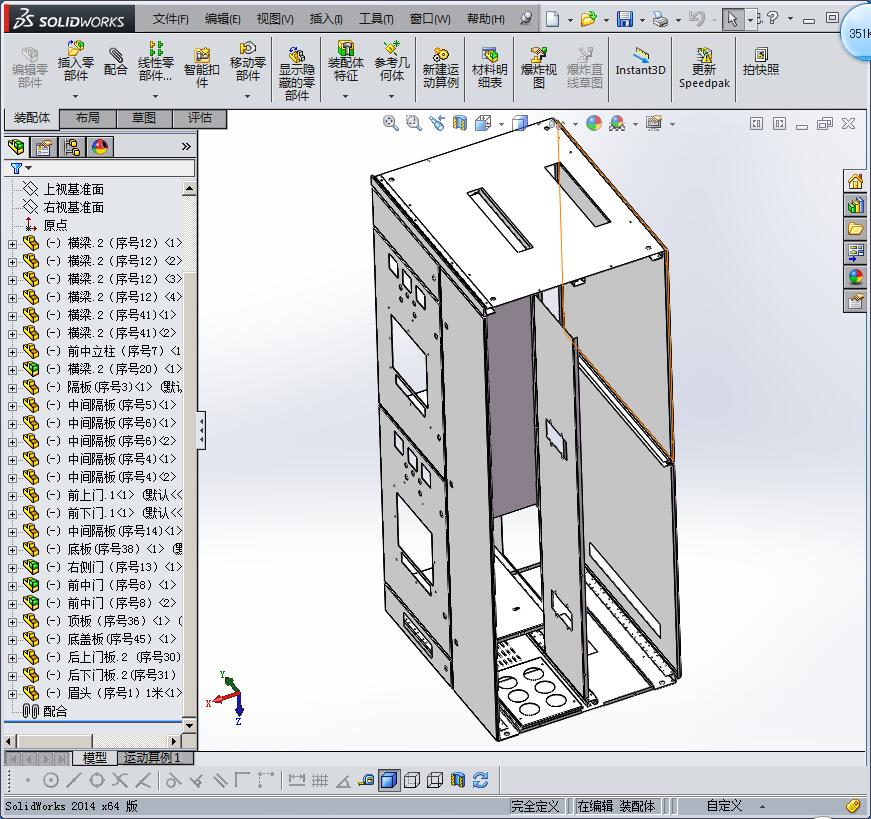Toggle shaded with edges display mode
Screen dimensions: 871x819
(x=389, y=780)
